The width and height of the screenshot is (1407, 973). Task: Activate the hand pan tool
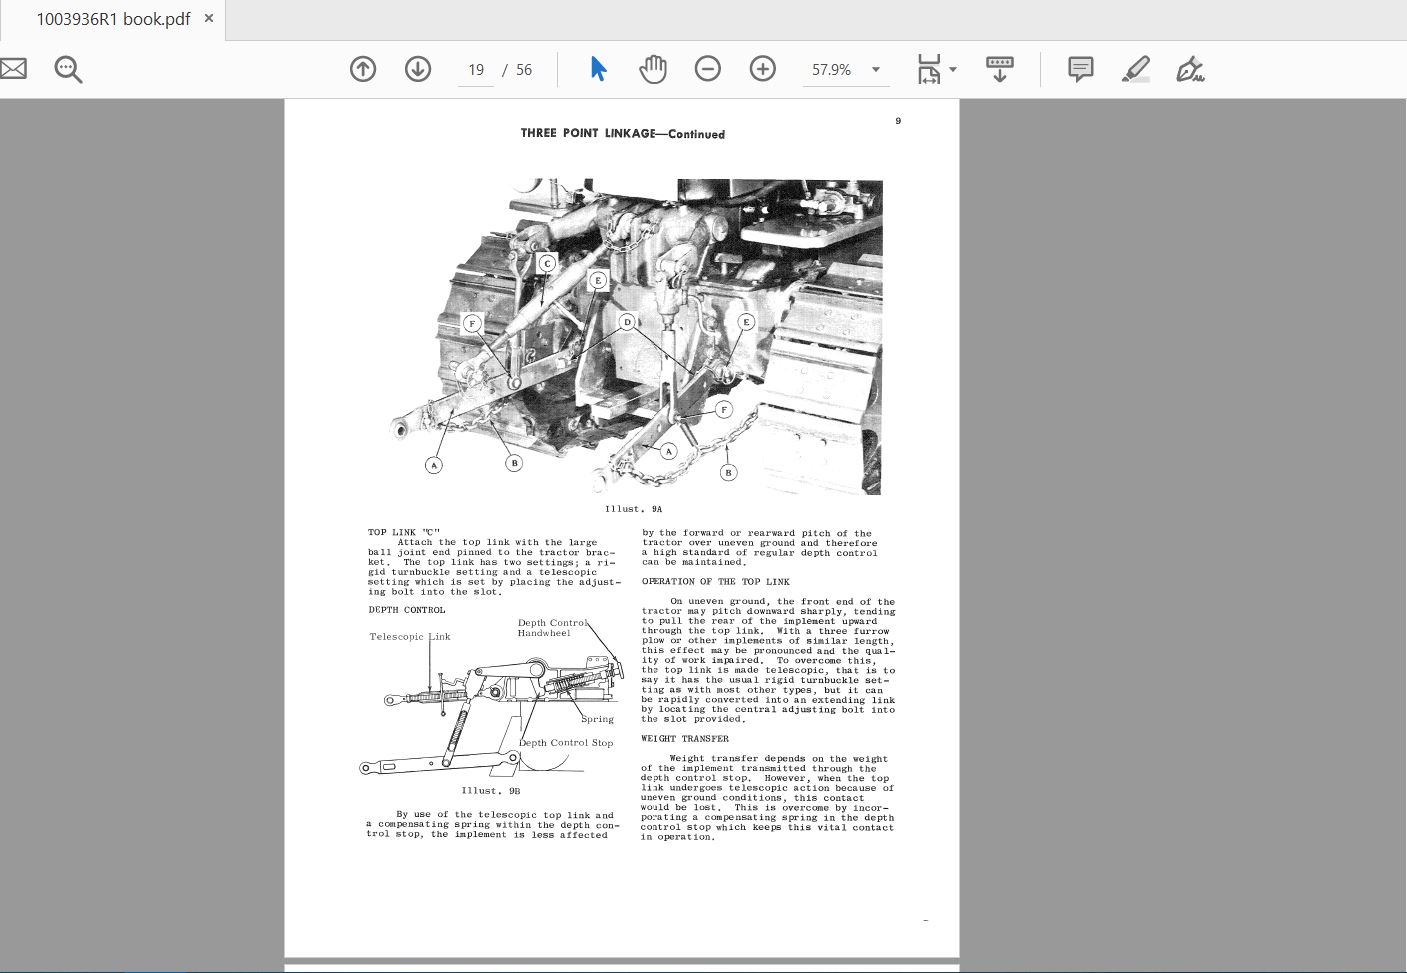[653, 69]
